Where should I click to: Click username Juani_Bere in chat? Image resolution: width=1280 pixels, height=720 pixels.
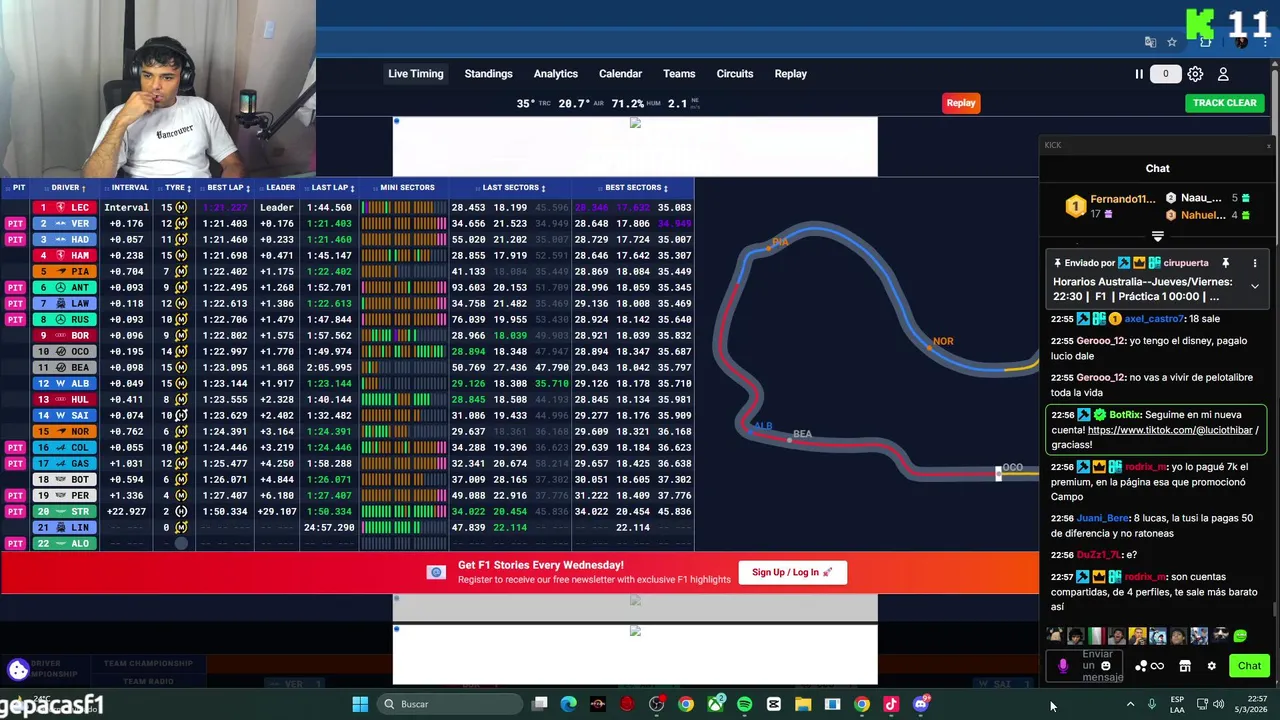pos(1103,519)
